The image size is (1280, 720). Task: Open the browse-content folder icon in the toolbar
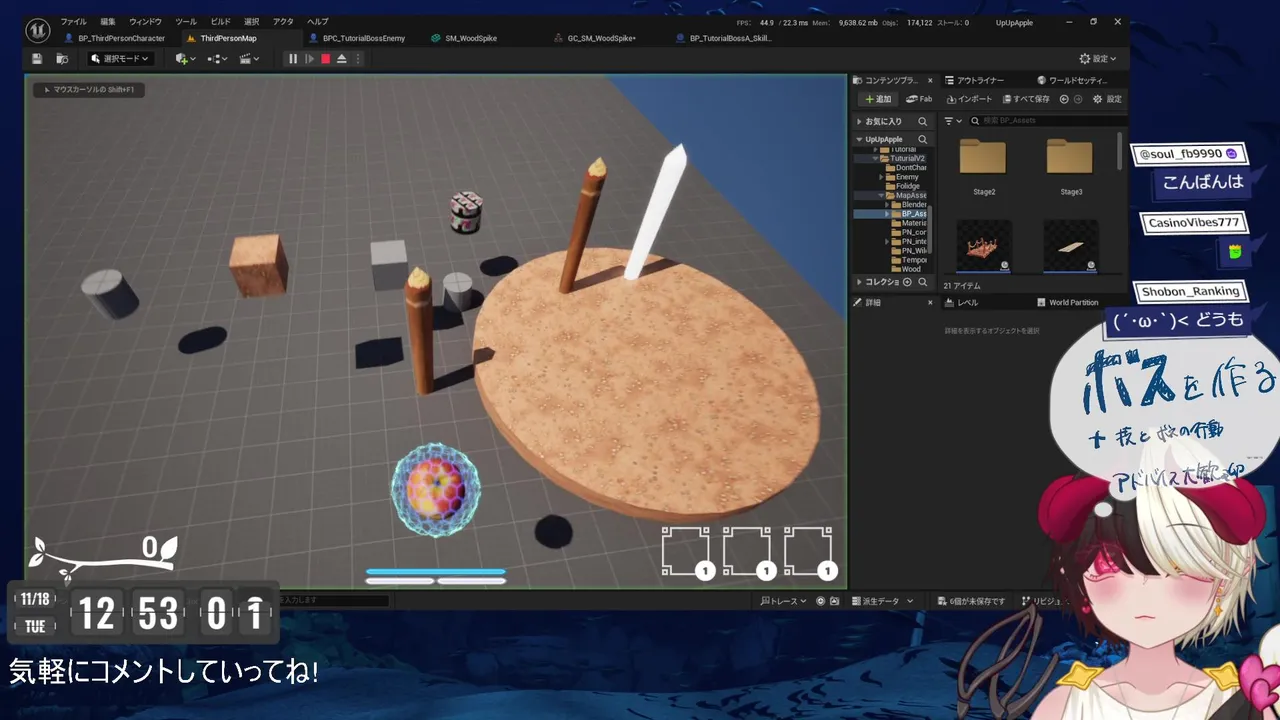point(62,59)
